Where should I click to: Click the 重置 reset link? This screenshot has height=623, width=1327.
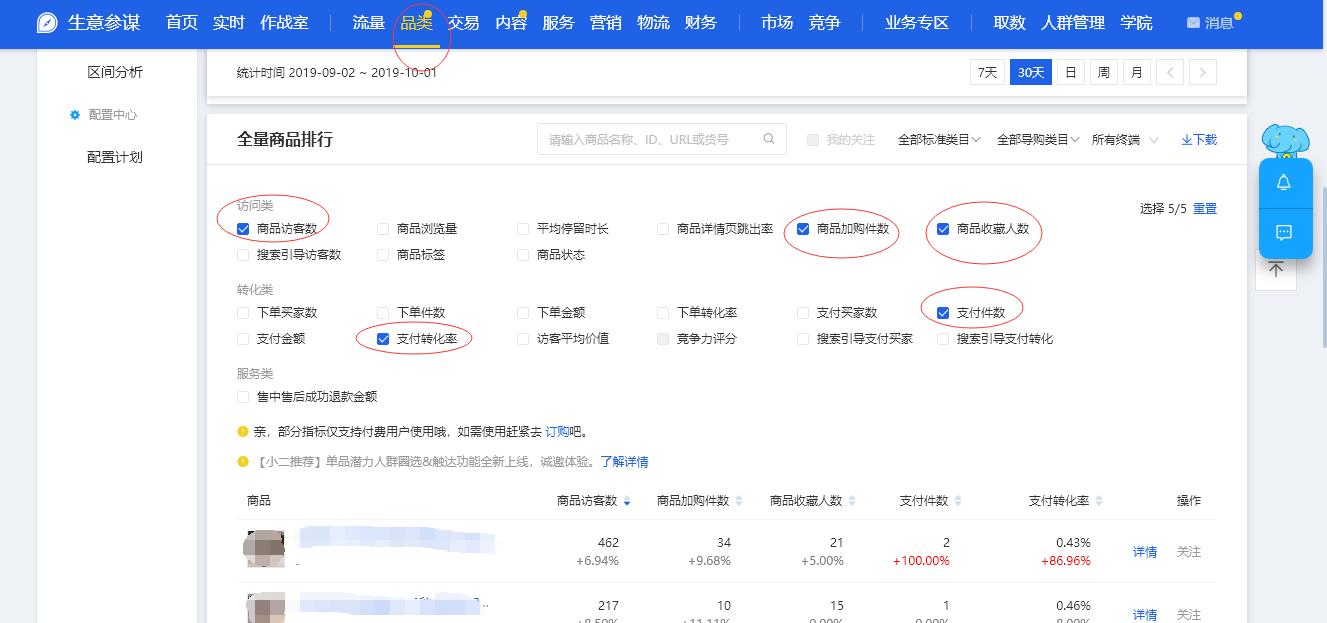pyautogui.click(x=1205, y=209)
